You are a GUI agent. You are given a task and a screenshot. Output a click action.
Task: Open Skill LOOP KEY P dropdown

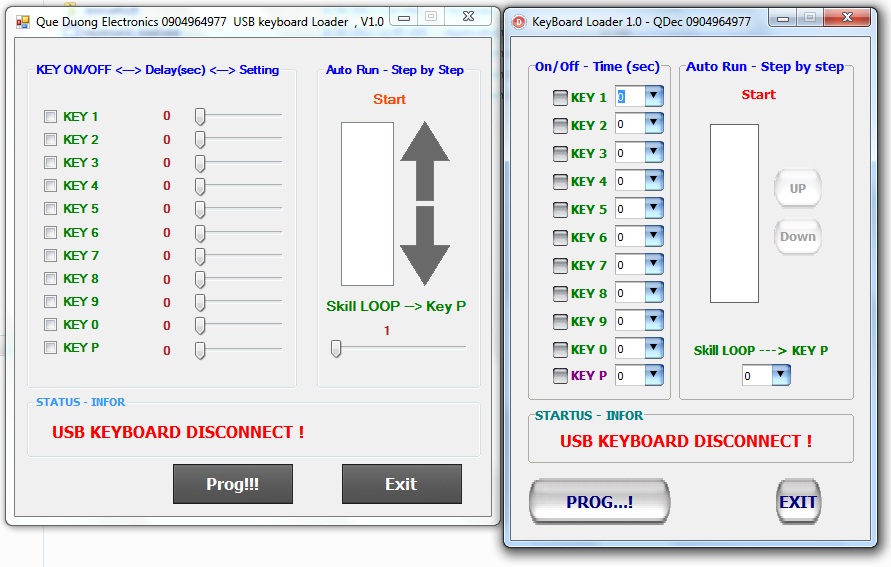[781, 375]
